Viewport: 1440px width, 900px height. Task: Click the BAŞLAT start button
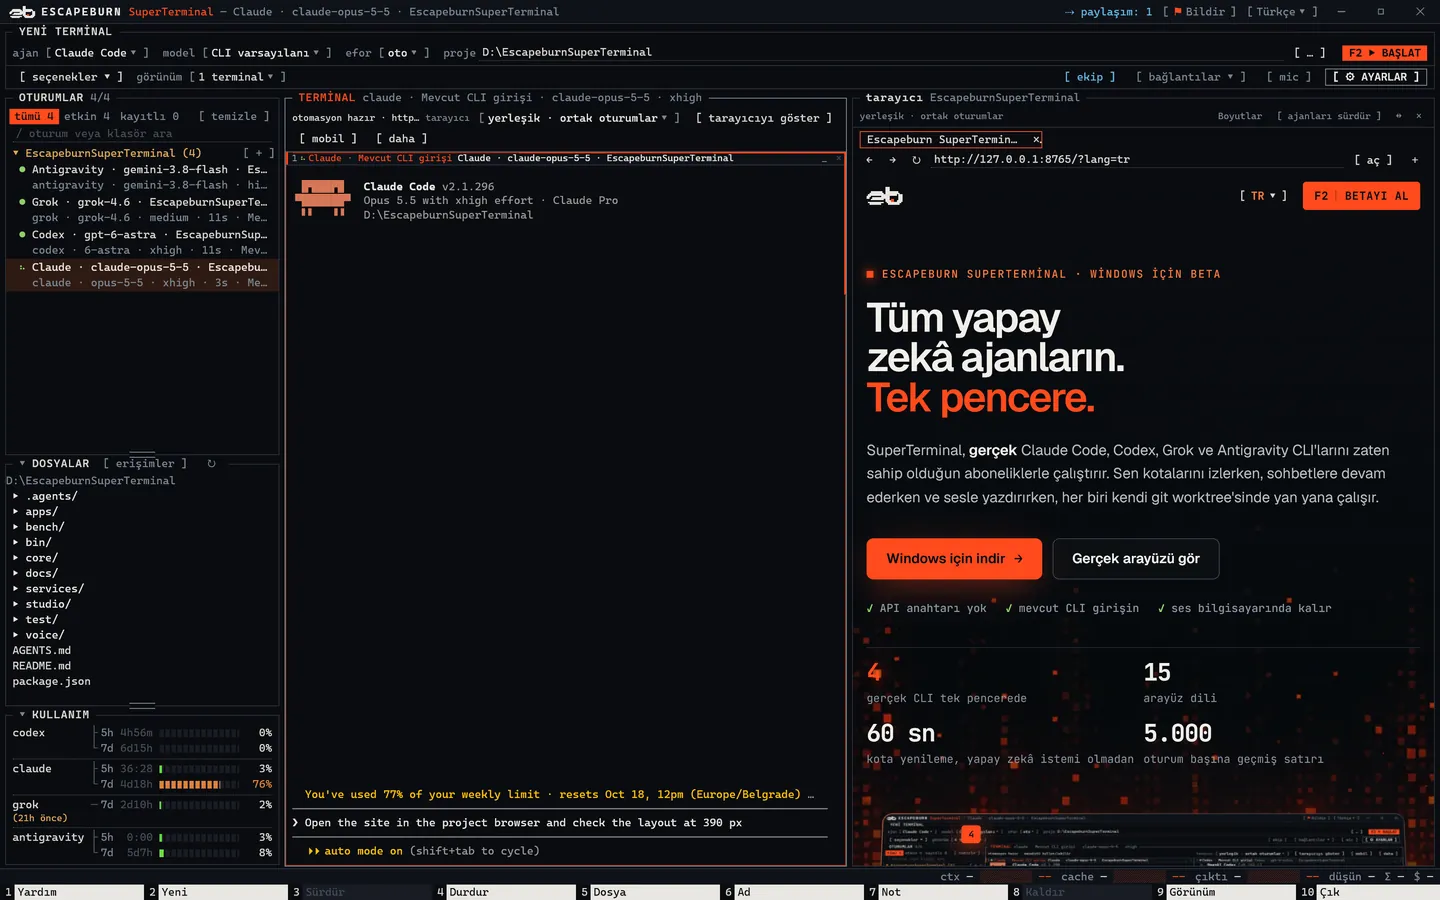(x=1385, y=53)
